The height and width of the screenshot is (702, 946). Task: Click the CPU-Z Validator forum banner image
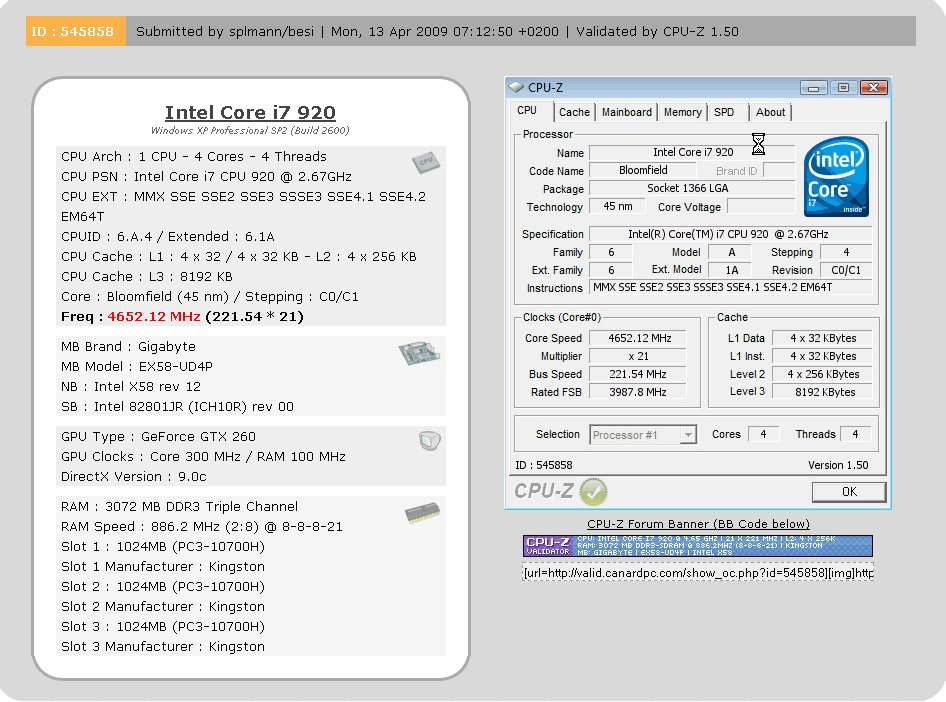(697, 546)
